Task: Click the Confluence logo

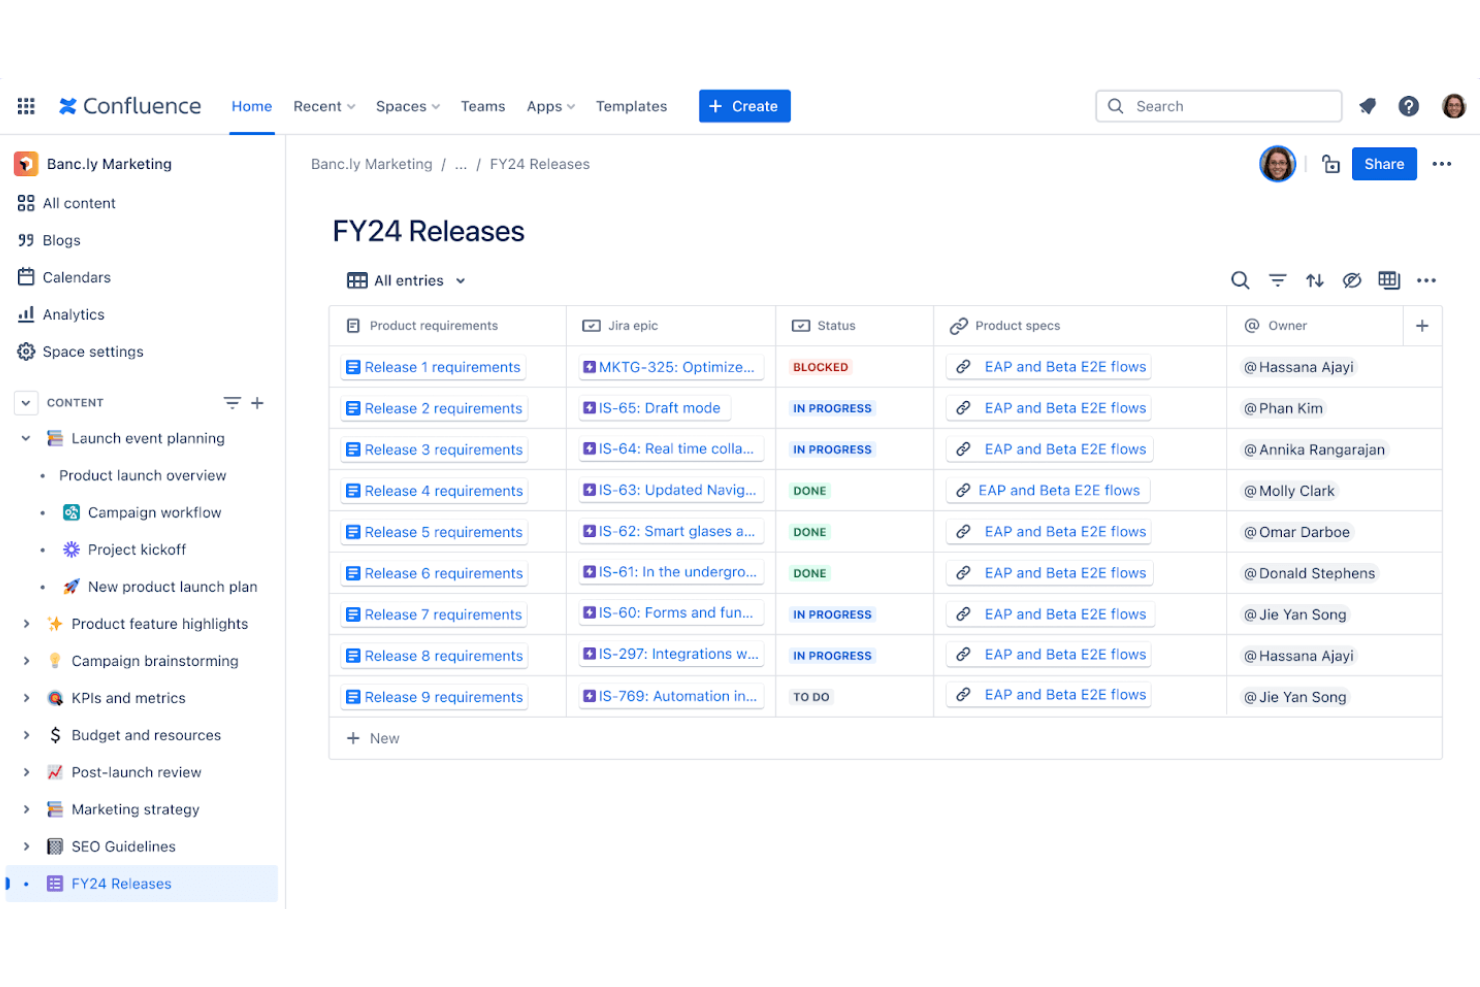Action: click(x=130, y=106)
